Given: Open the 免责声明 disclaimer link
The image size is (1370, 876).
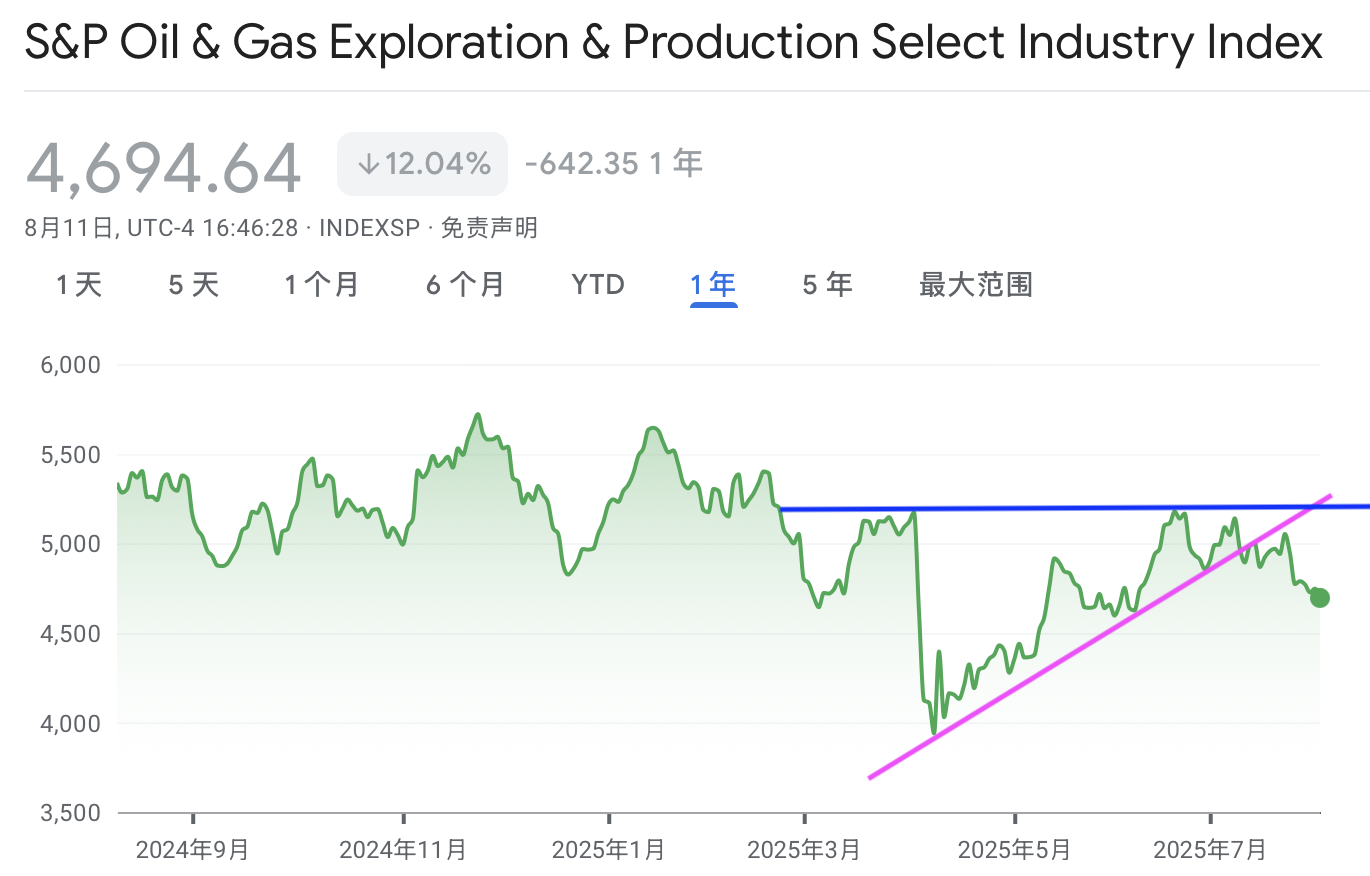Looking at the screenshot, I should coord(489,229).
